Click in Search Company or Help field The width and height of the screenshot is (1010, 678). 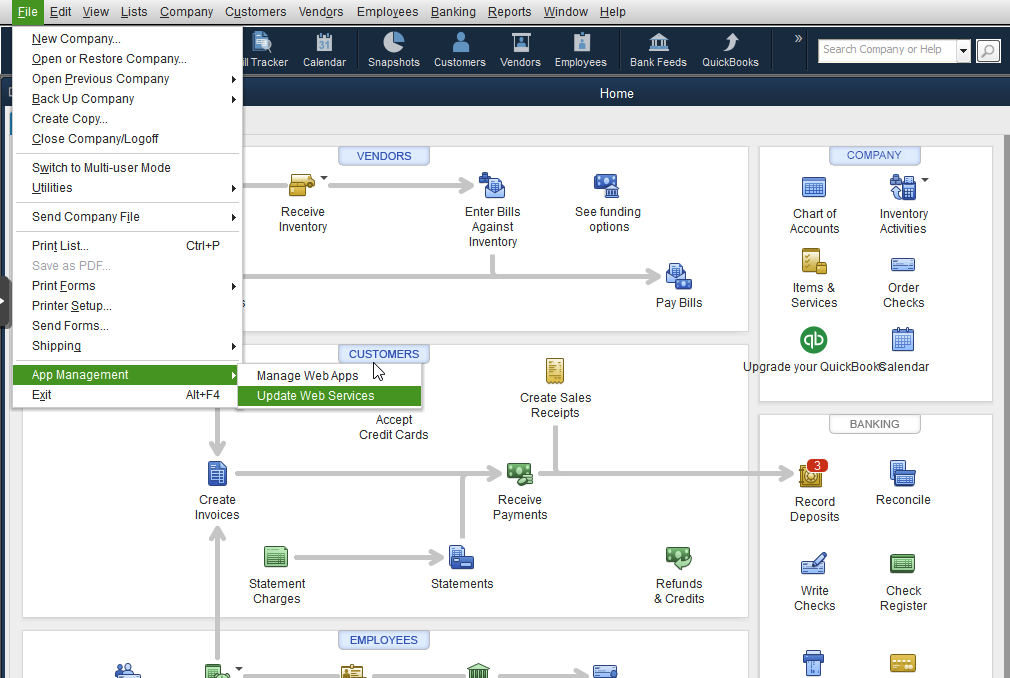pos(887,50)
